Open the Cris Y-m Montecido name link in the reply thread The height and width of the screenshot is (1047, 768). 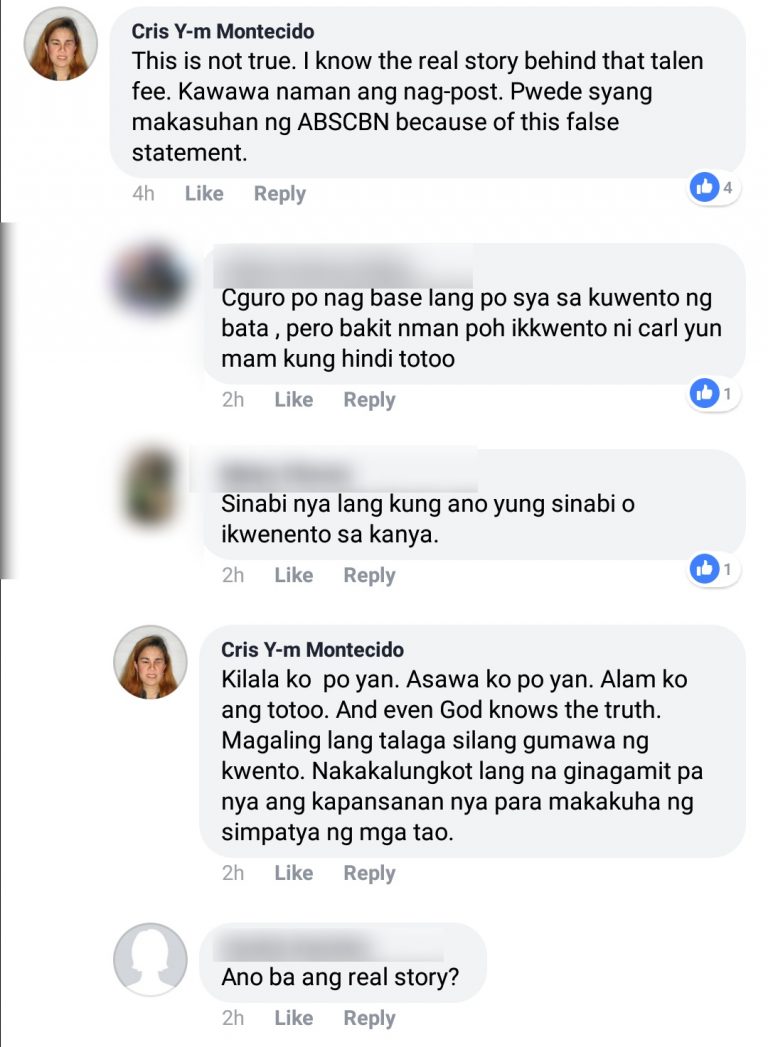pos(313,650)
